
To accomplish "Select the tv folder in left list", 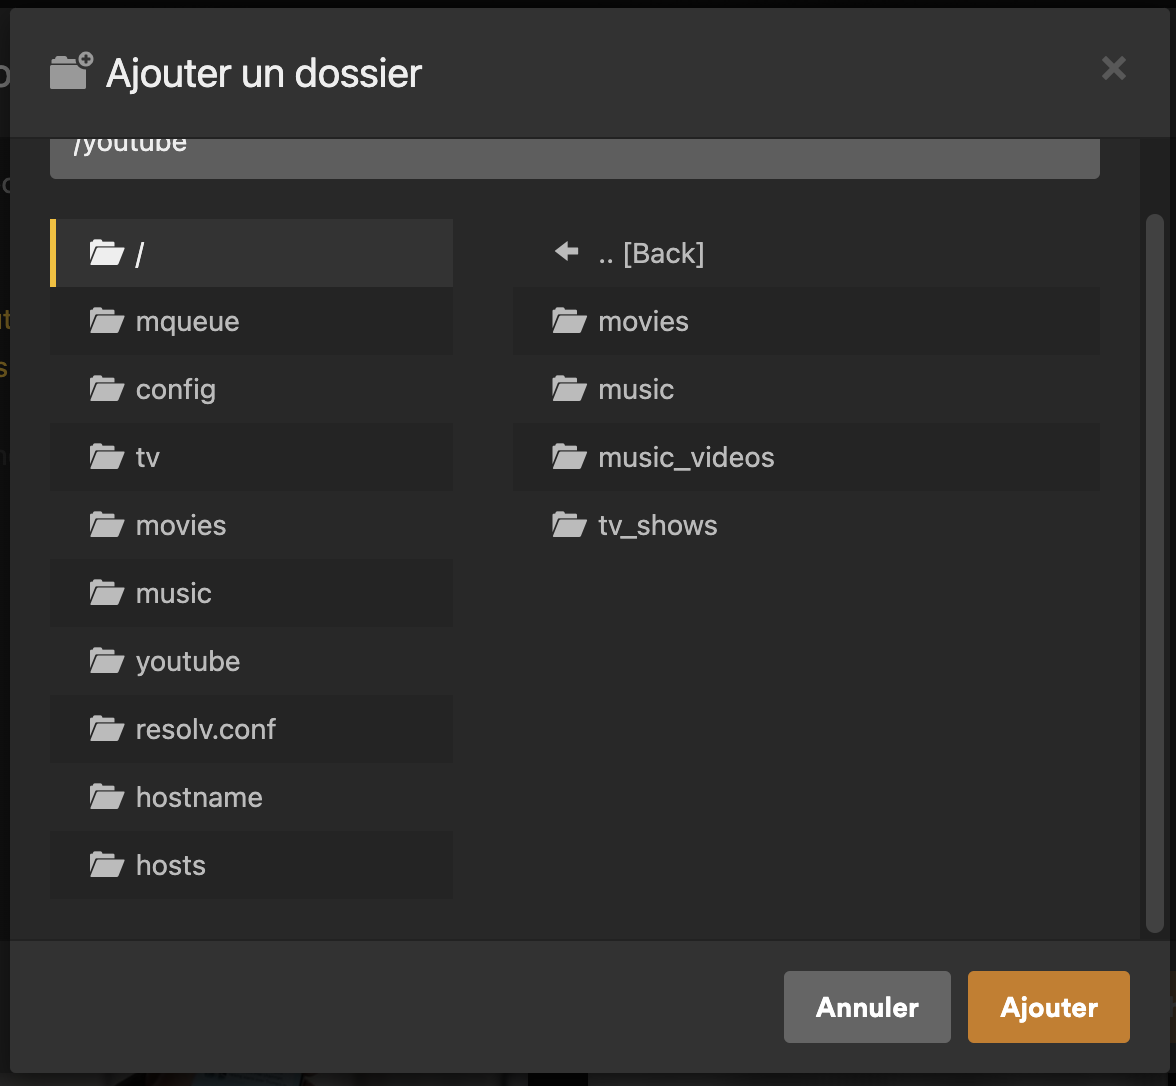I will 148,457.
